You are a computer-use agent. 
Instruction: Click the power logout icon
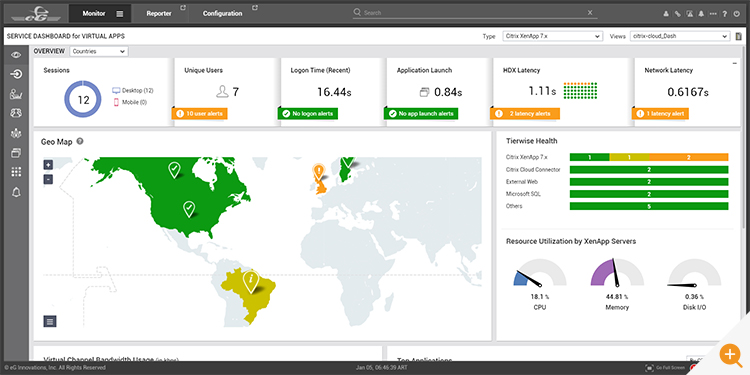coord(737,14)
